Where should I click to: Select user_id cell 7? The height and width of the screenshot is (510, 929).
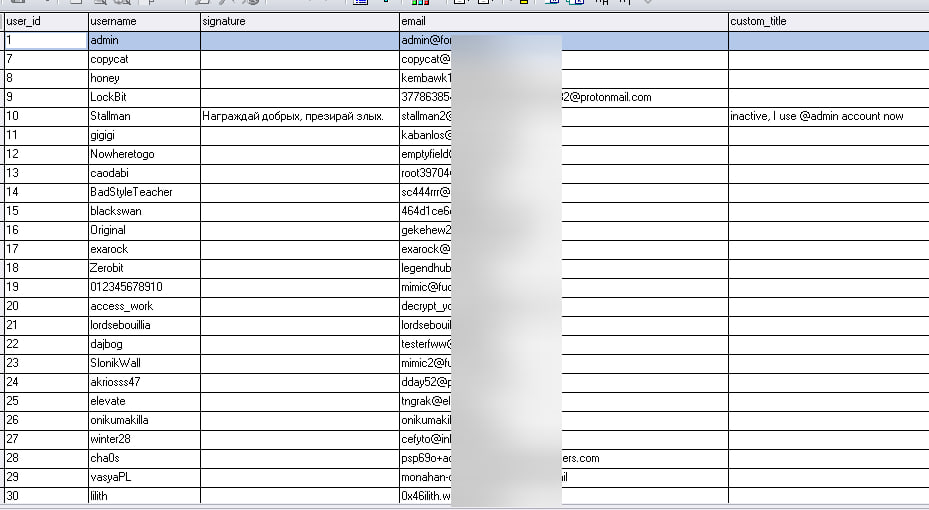coord(46,59)
